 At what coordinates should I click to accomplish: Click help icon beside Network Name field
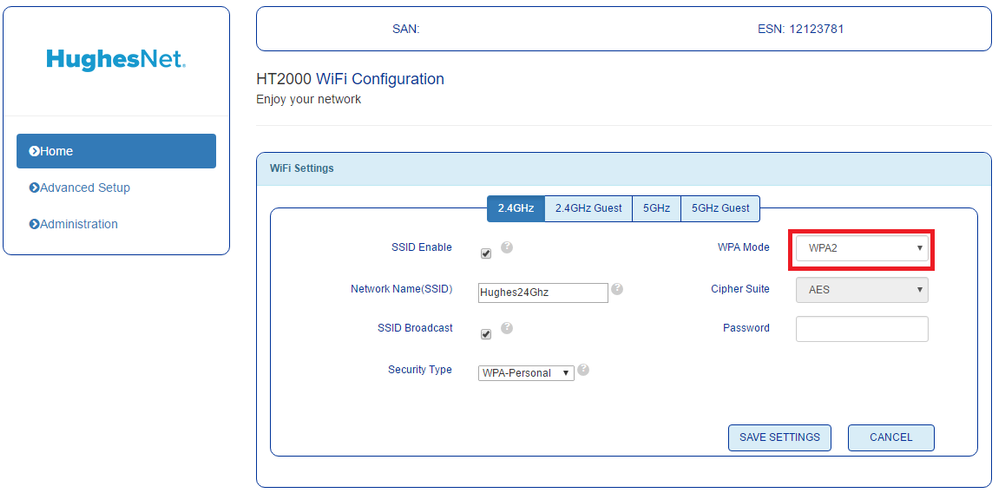click(617, 289)
